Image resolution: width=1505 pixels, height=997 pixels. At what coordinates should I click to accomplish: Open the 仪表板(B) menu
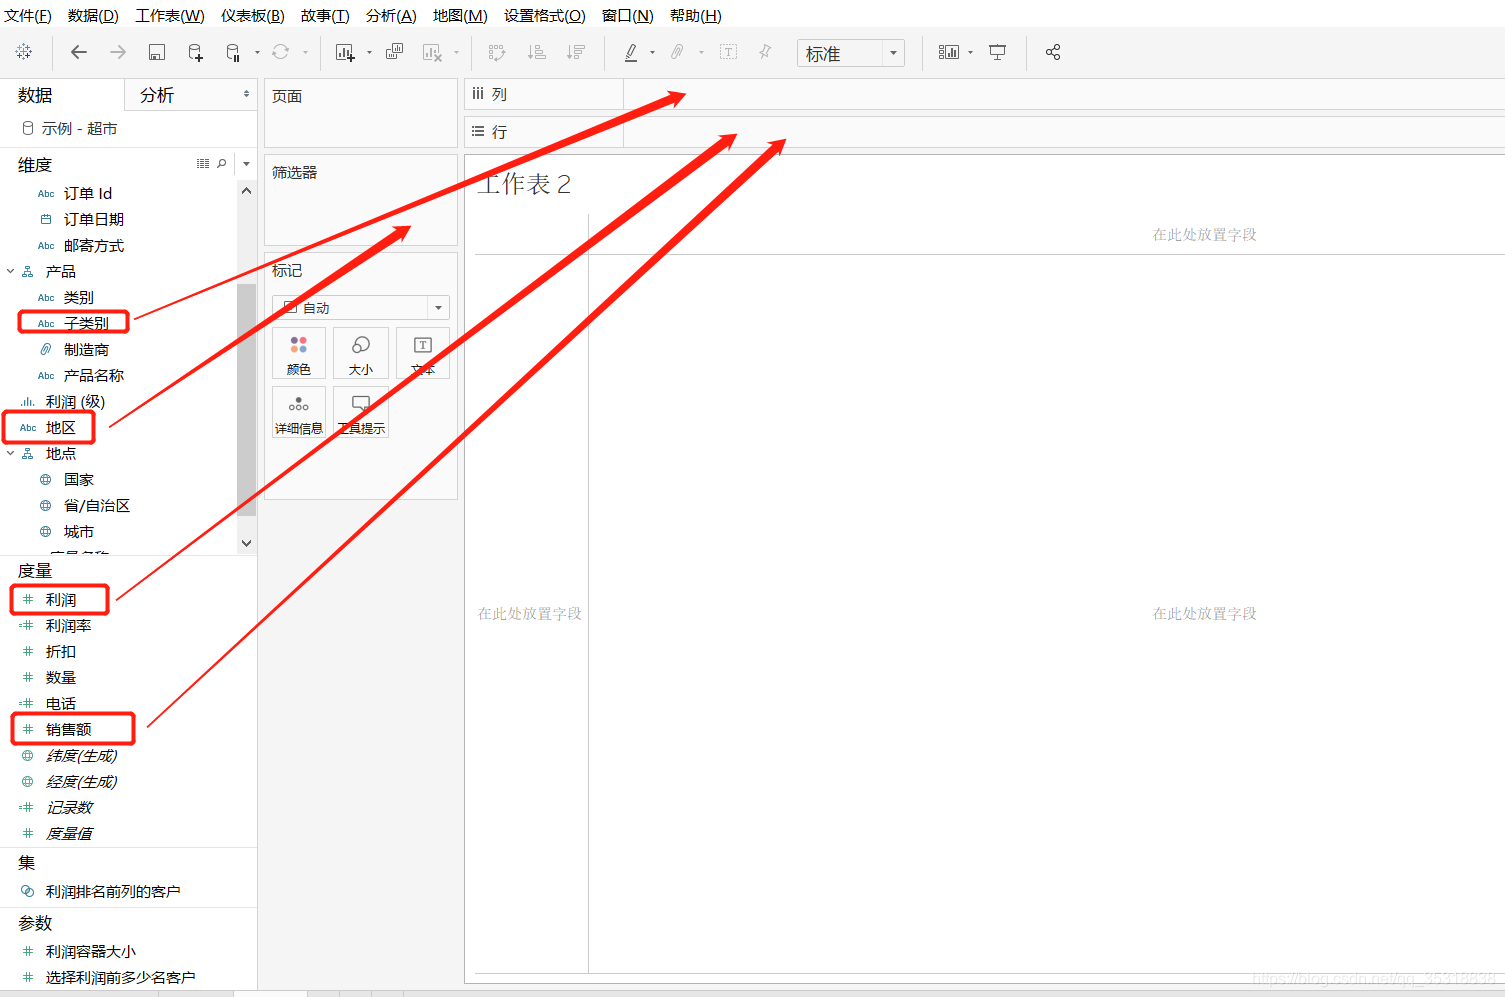click(x=253, y=15)
